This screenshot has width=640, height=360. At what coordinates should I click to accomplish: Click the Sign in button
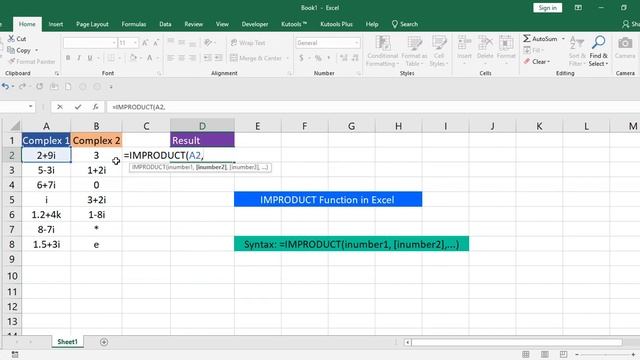[x=547, y=8]
